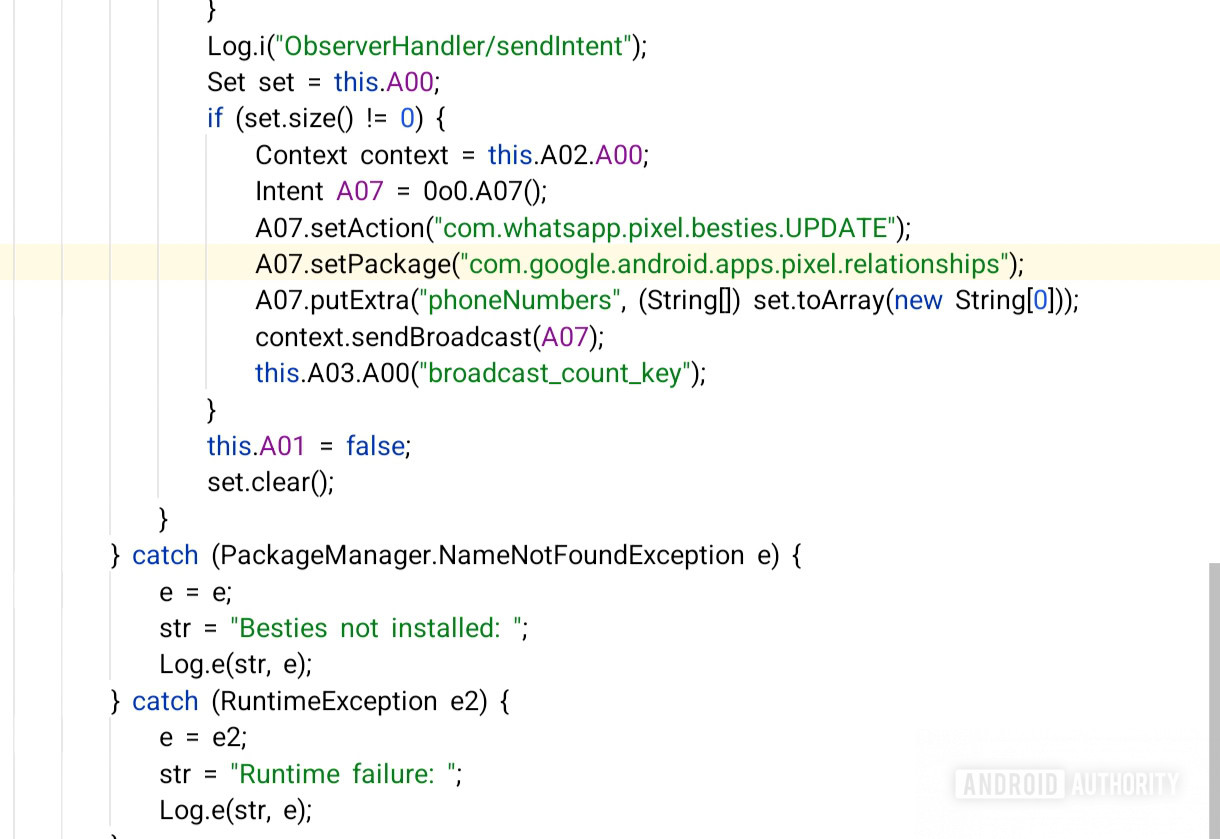Click the RuntimeException type in catch clause

coord(323,702)
